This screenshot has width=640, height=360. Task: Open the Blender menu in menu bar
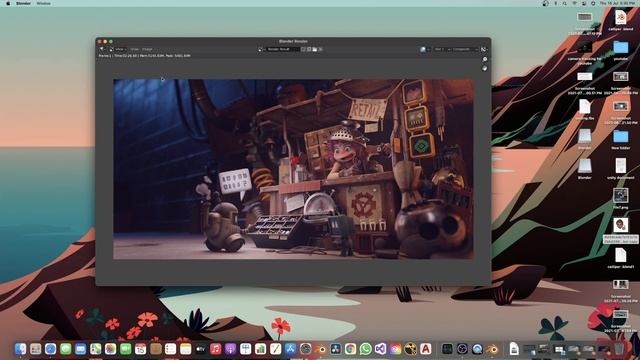pyautogui.click(x=23, y=3)
